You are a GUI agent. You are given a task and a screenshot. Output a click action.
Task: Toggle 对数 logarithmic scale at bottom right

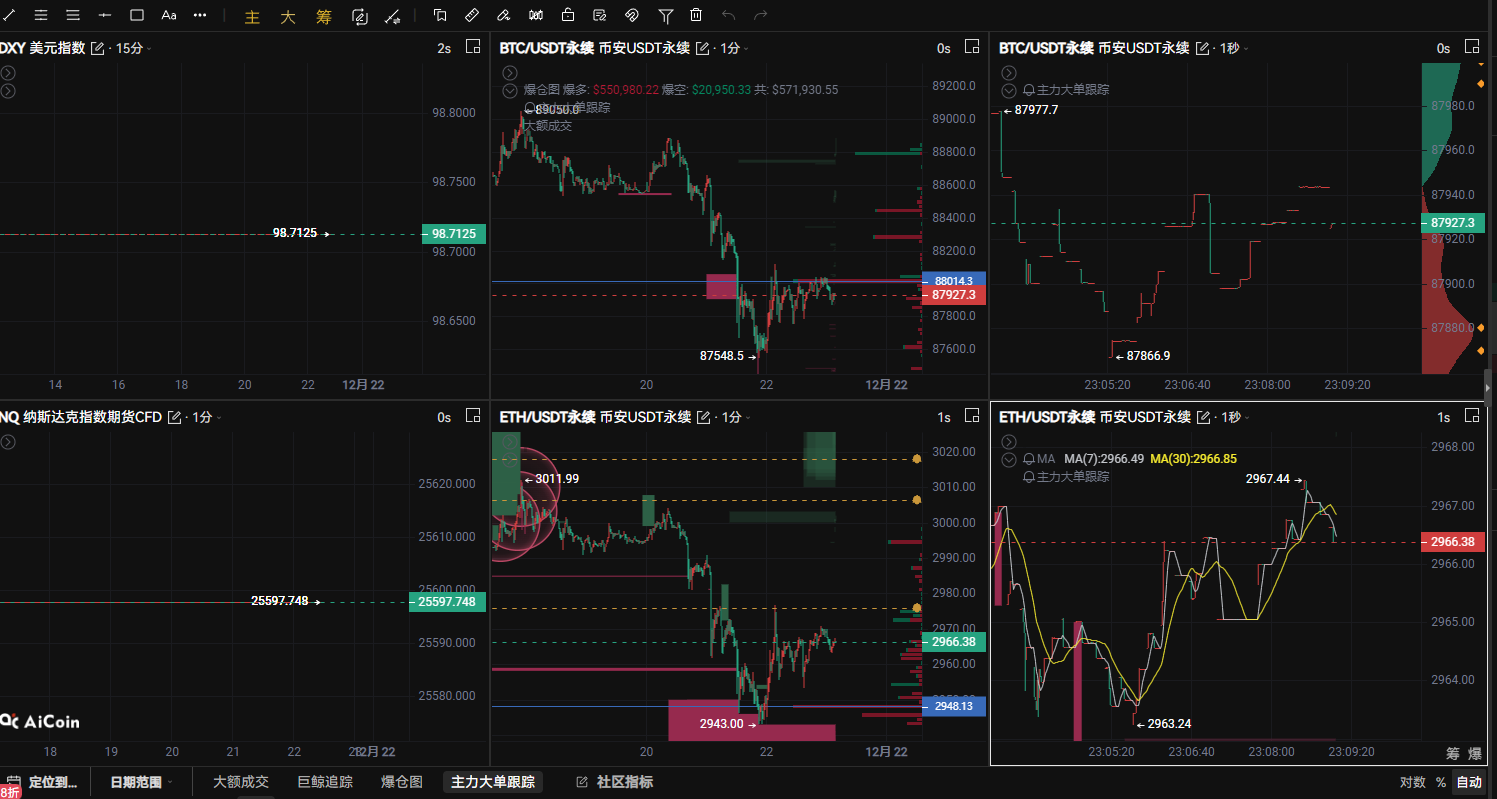coord(1412,782)
